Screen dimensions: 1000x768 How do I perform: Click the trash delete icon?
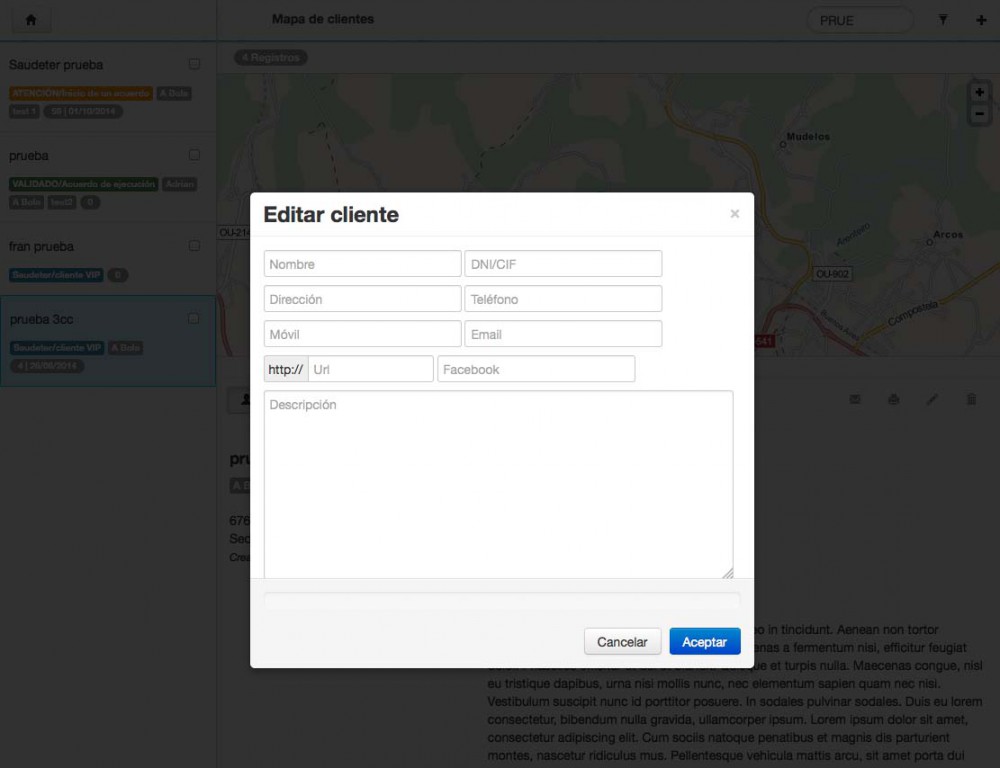pos(970,400)
